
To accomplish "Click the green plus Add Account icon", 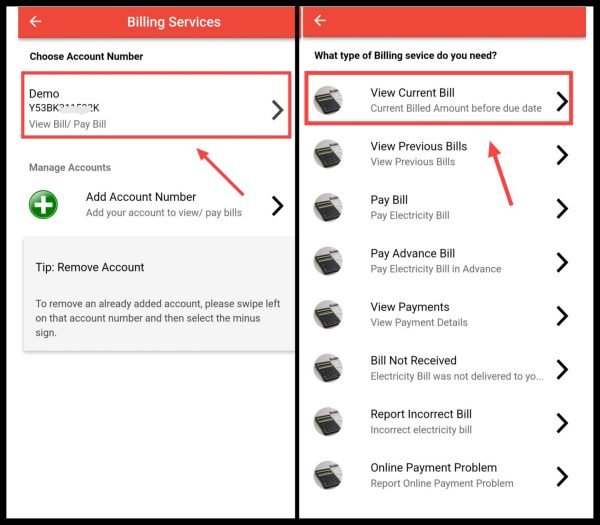I will coord(44,205).
